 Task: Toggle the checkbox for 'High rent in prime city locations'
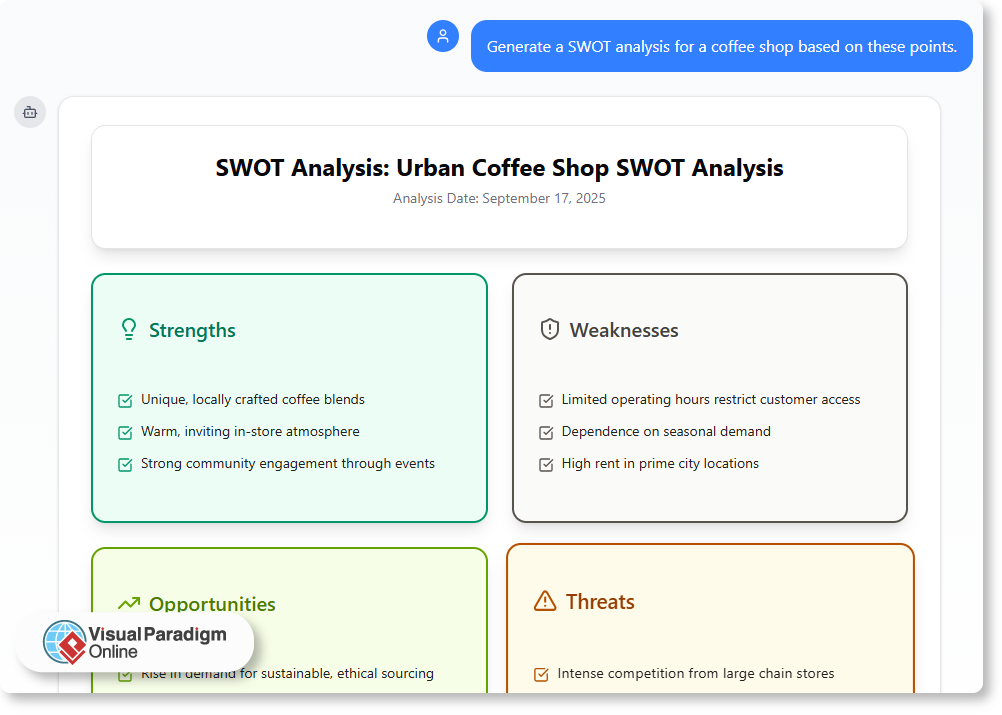pos(546,464)
